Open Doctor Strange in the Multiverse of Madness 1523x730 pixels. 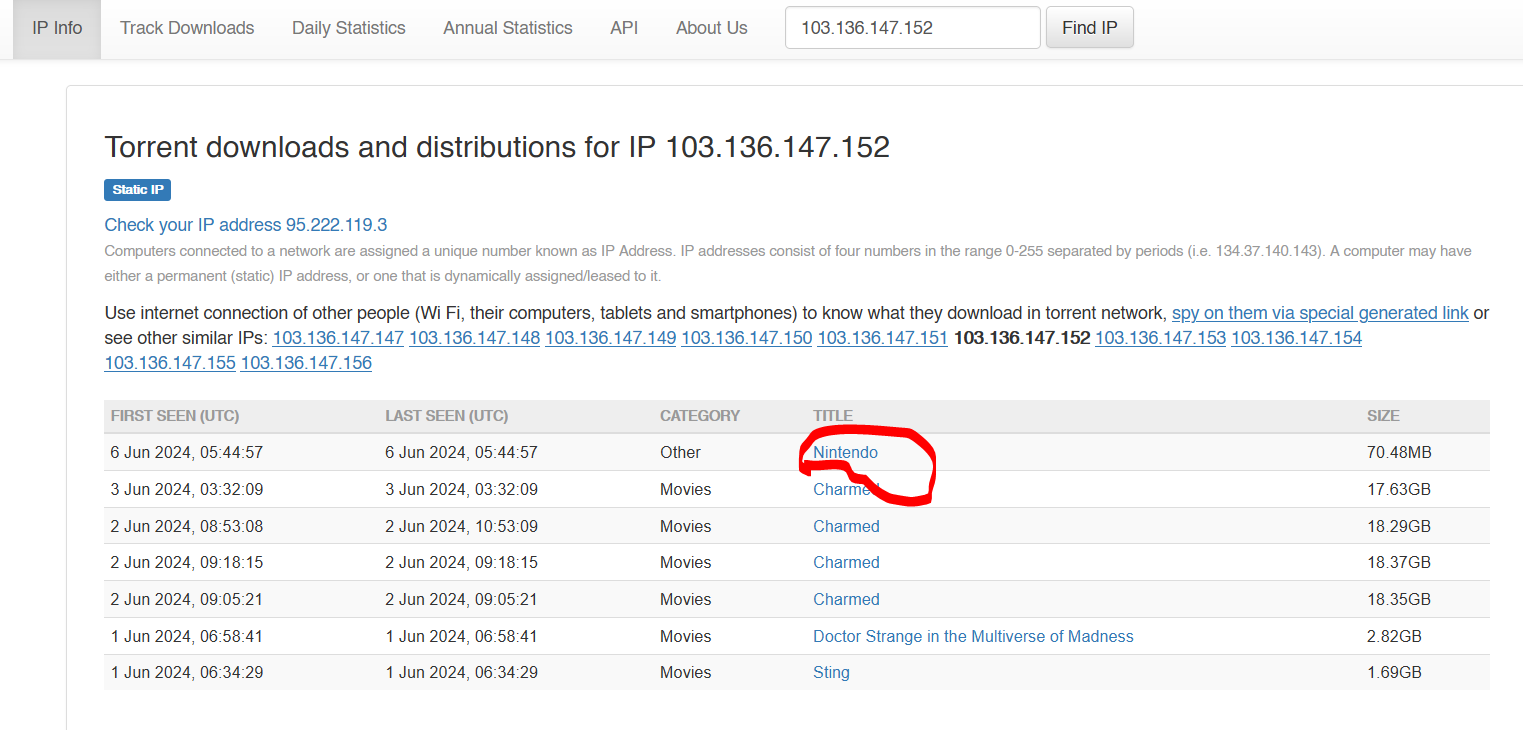tap(973, 637)
